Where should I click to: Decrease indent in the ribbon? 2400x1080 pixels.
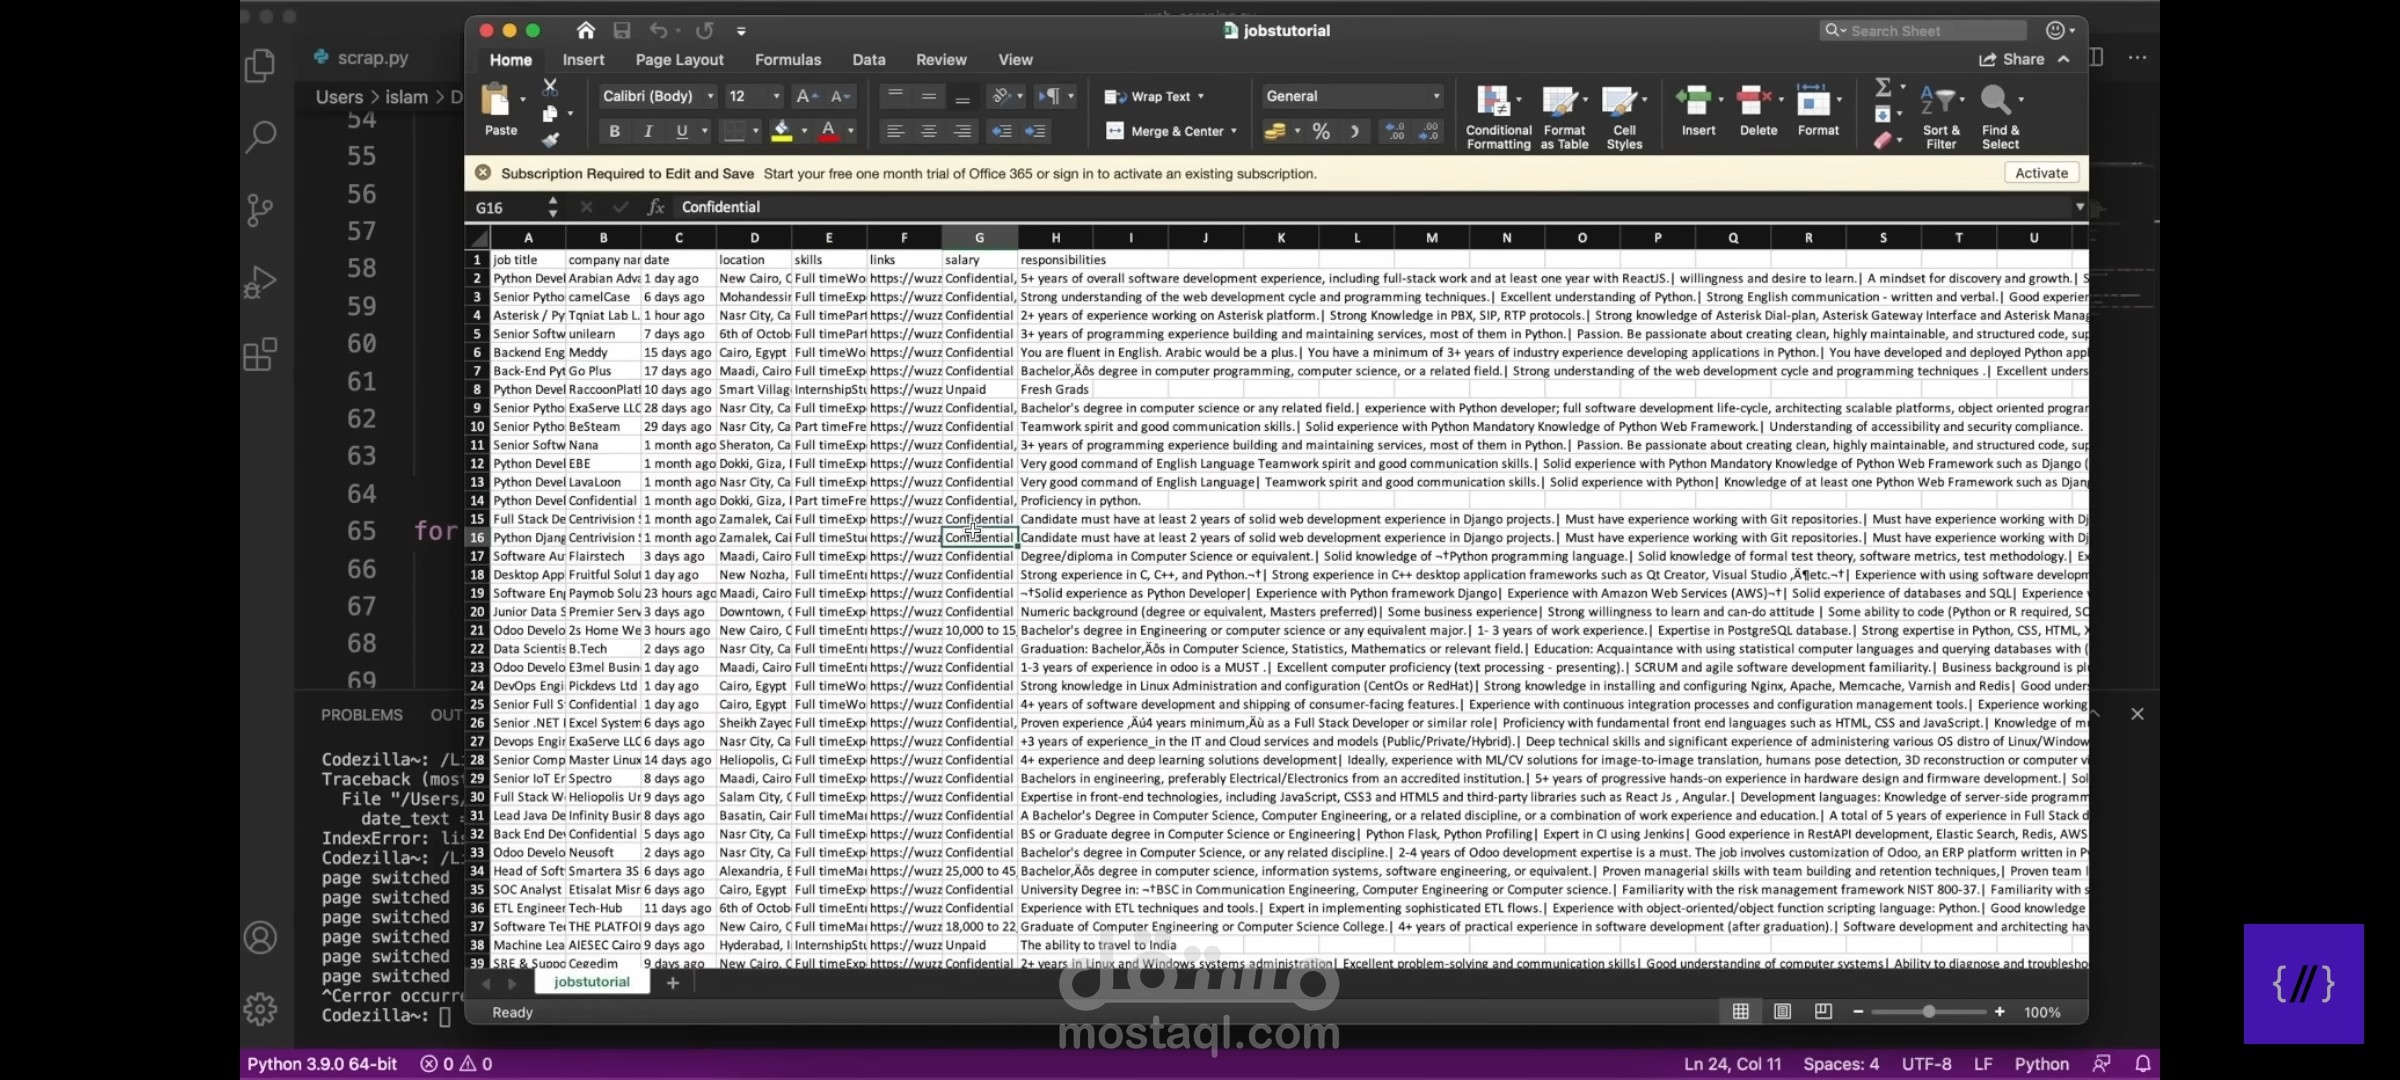(x=1001, y=131)
